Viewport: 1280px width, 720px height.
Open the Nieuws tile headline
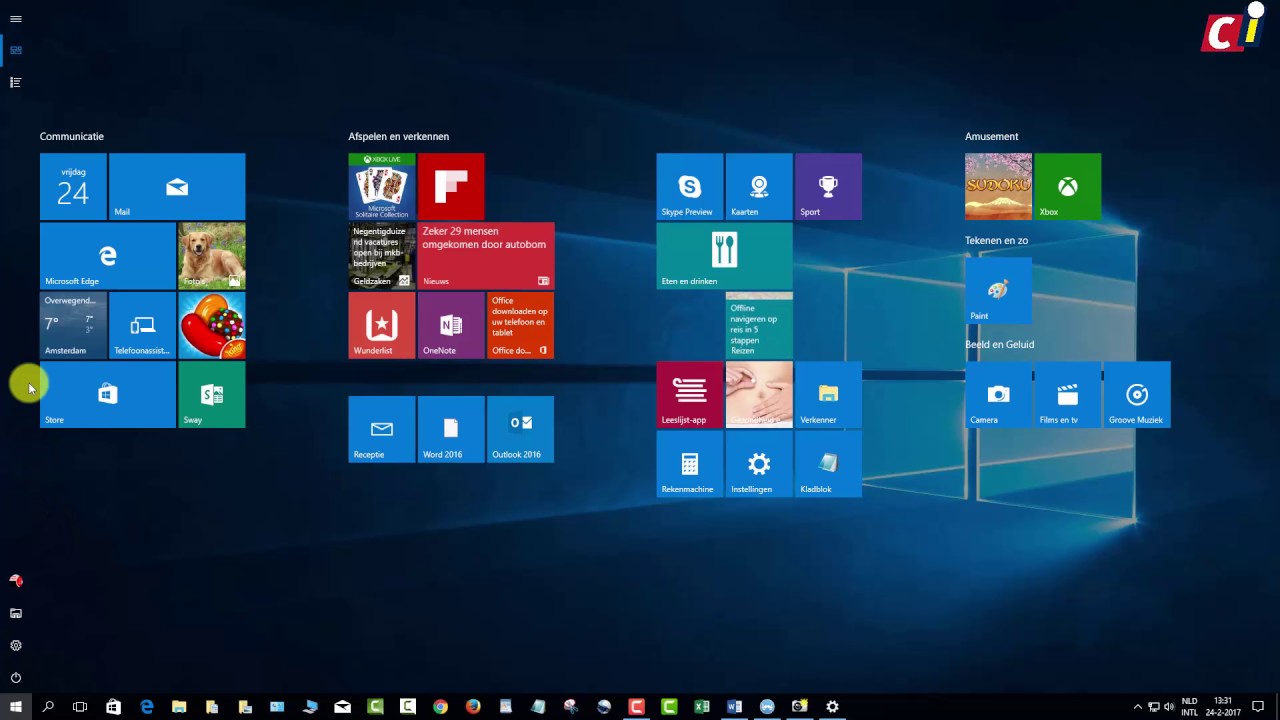(486, 256)
